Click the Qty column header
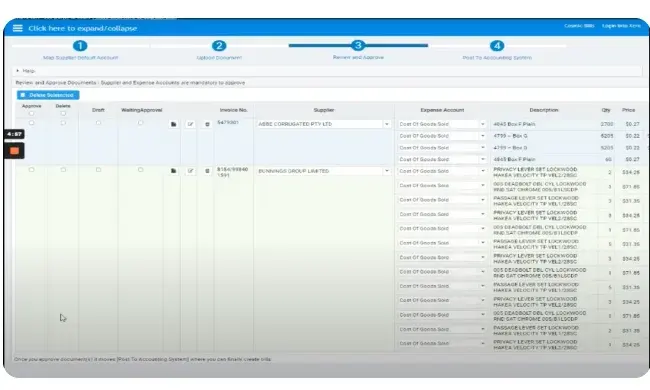 606,110
